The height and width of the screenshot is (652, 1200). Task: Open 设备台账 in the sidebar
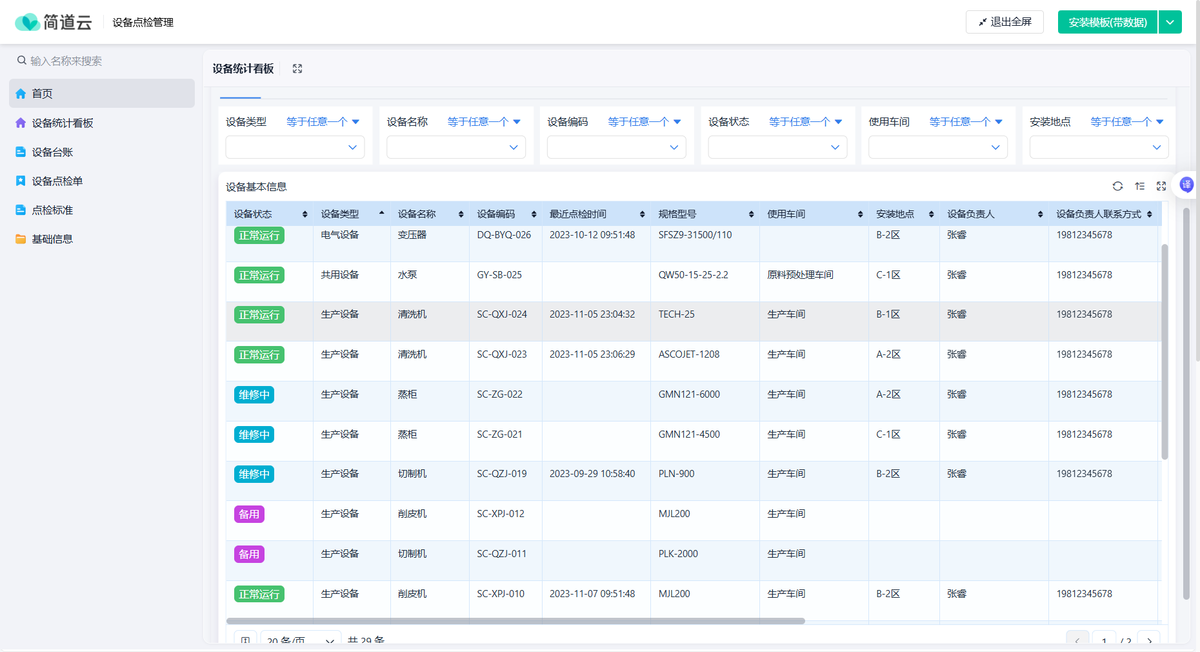(x=52, y=152)
